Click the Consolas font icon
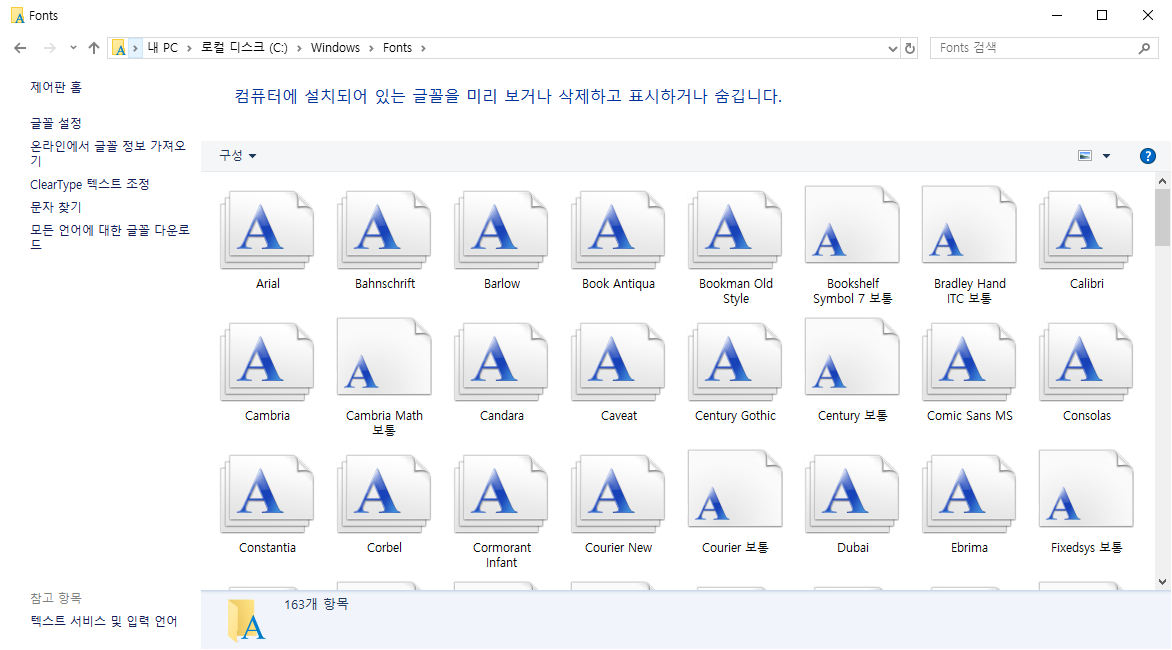Screen dimensions: 1172x650 click(x=1086, y=363)
